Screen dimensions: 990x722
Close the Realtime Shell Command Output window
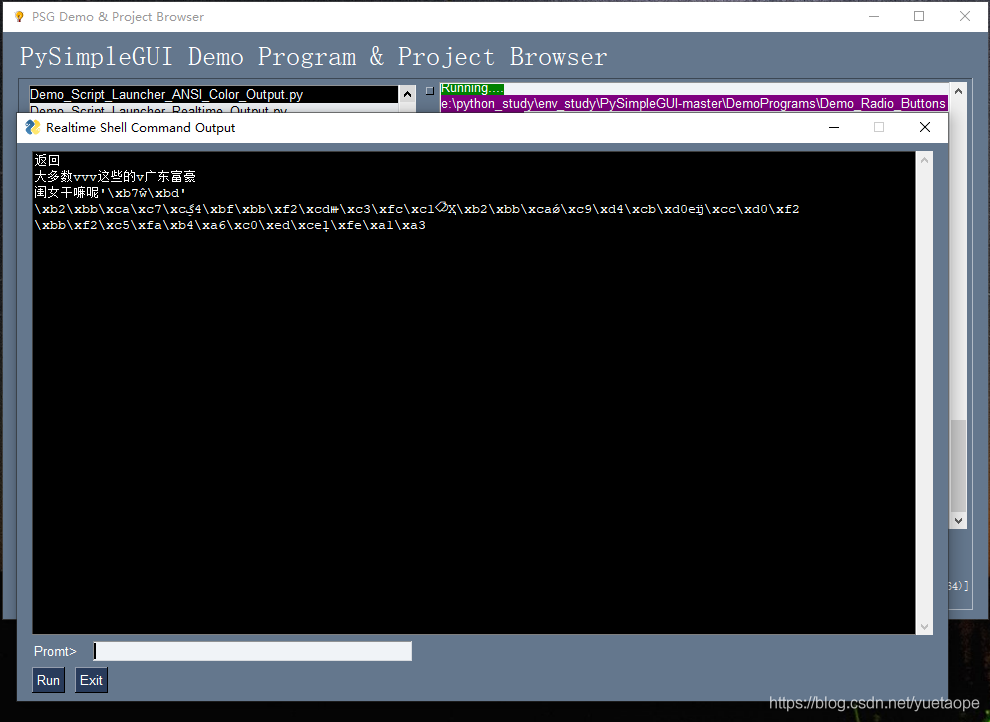pos(925,127)
